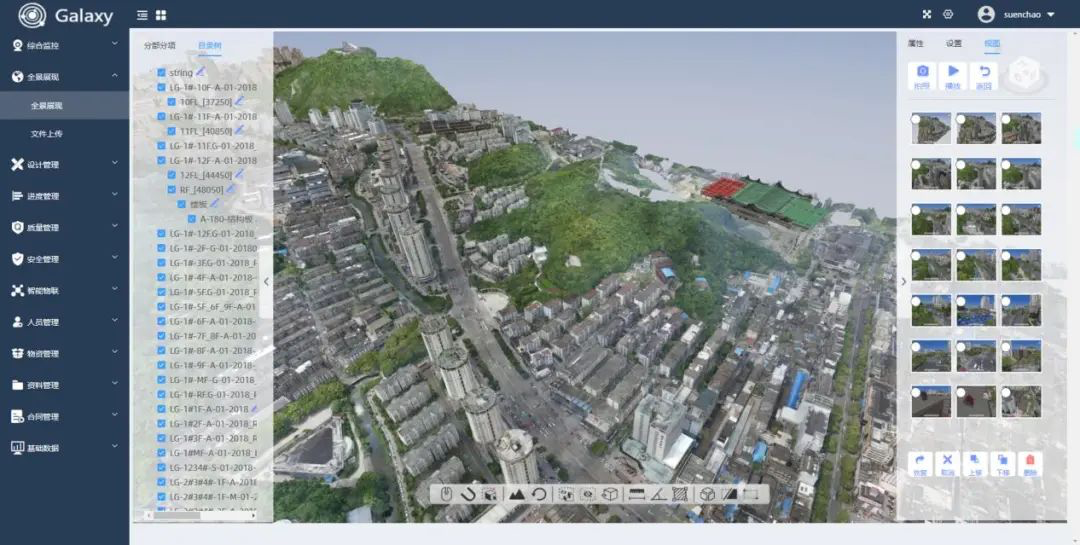Open the suenchao user dropdown

[x=1016, y=14]
